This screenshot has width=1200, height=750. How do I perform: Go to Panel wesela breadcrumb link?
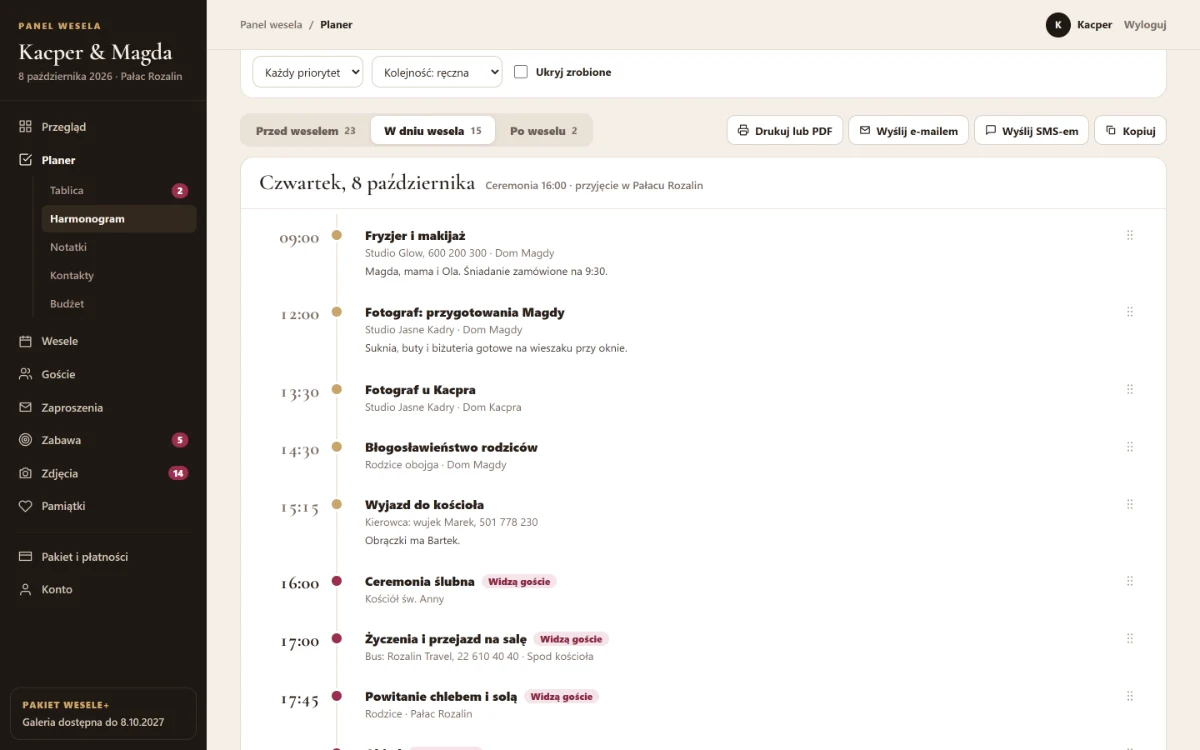(271, 25)
